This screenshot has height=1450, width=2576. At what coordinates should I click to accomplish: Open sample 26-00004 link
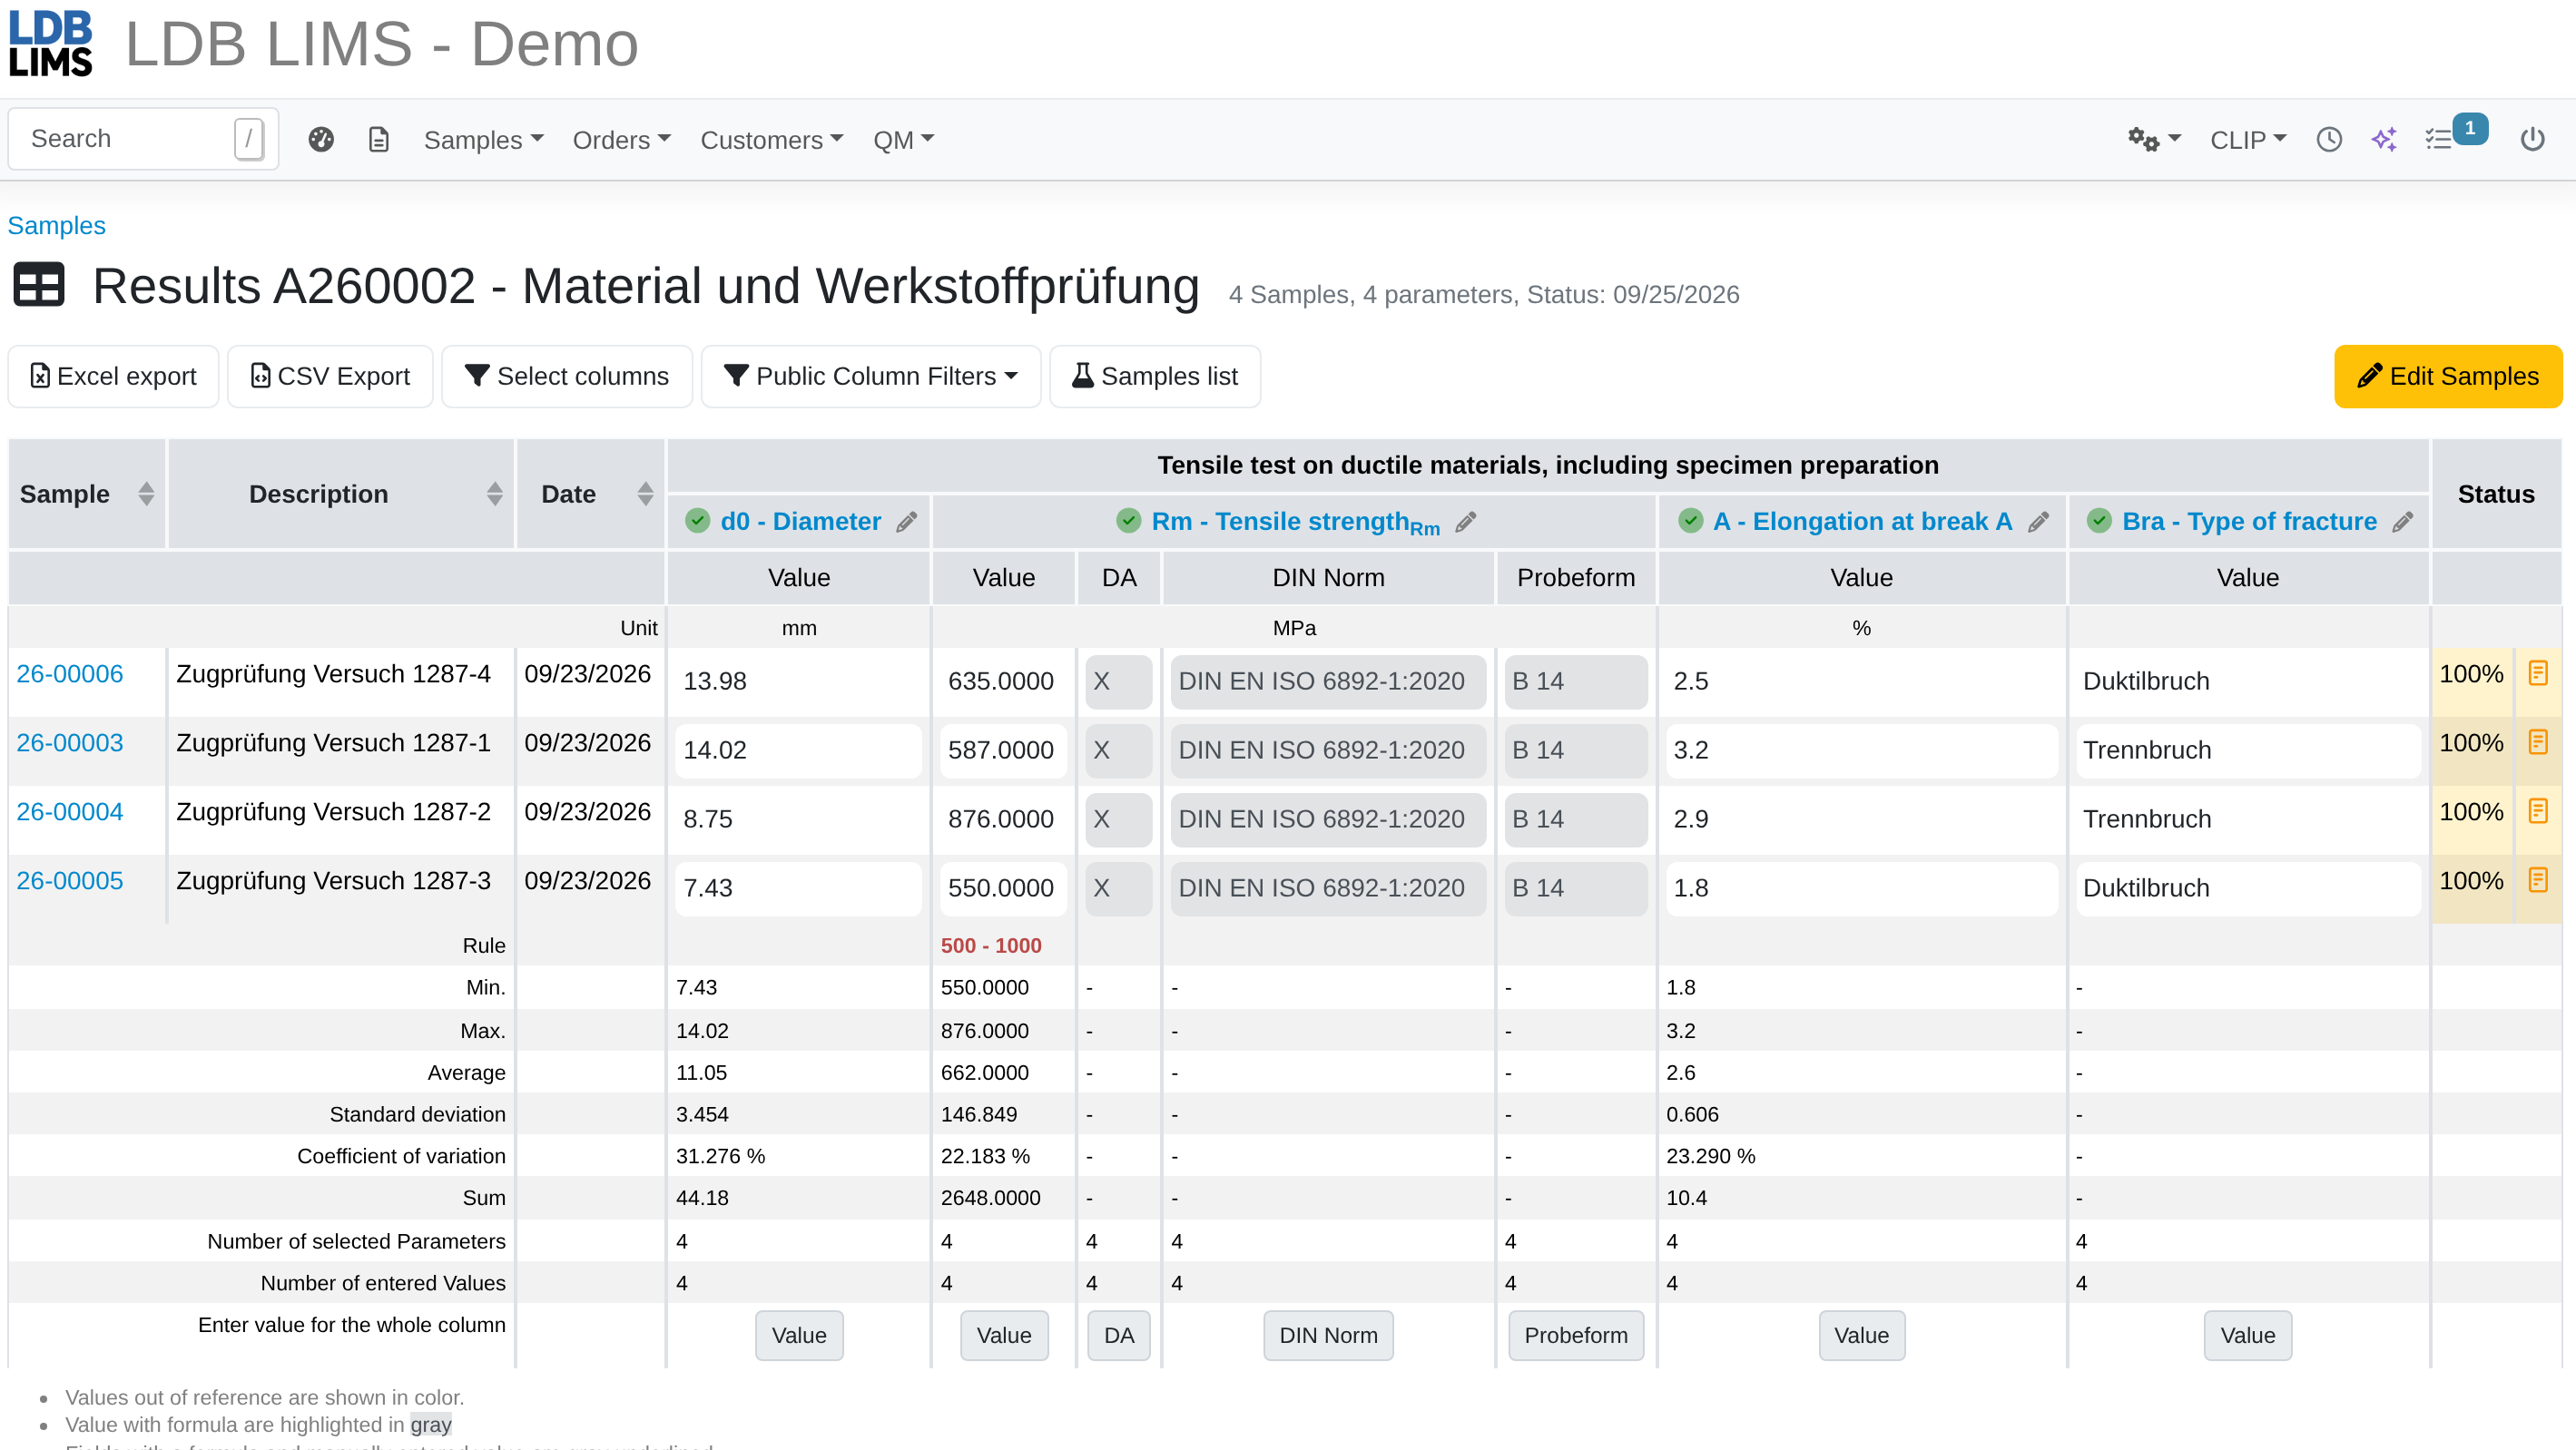[70, 812]
